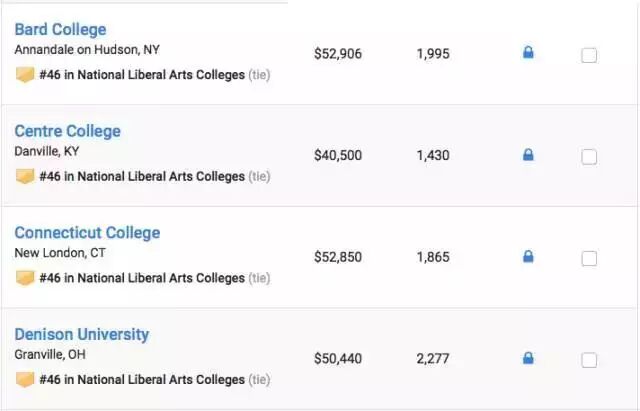Click the lock icon in Denison University row
The image size is (640, 411).
(x=528, y=358)
